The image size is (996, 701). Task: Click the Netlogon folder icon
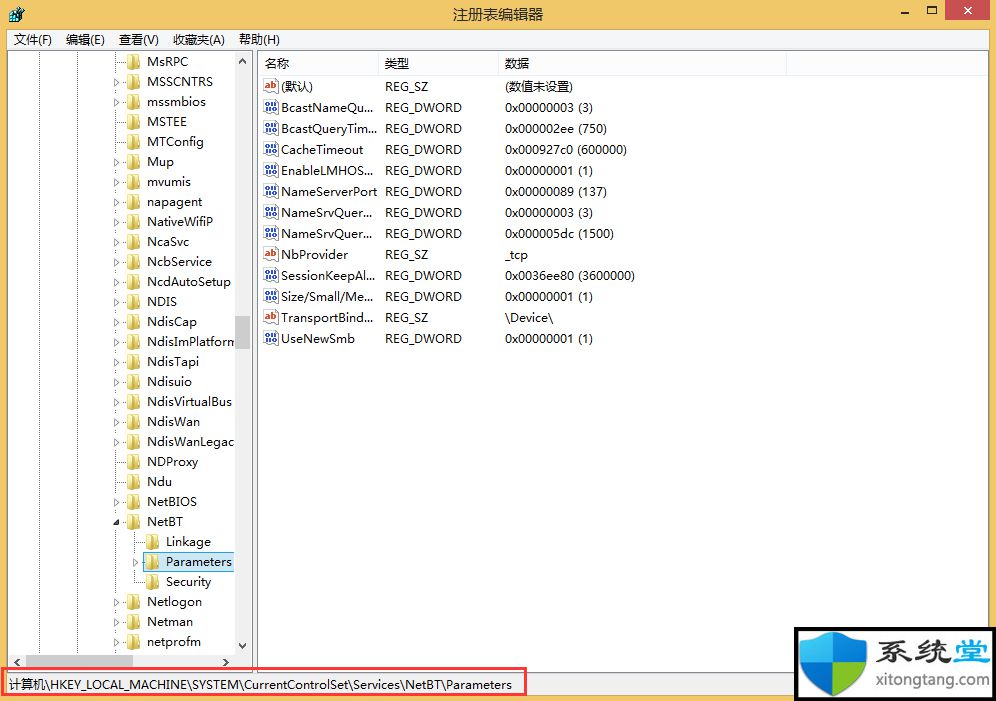pos(133,601)
